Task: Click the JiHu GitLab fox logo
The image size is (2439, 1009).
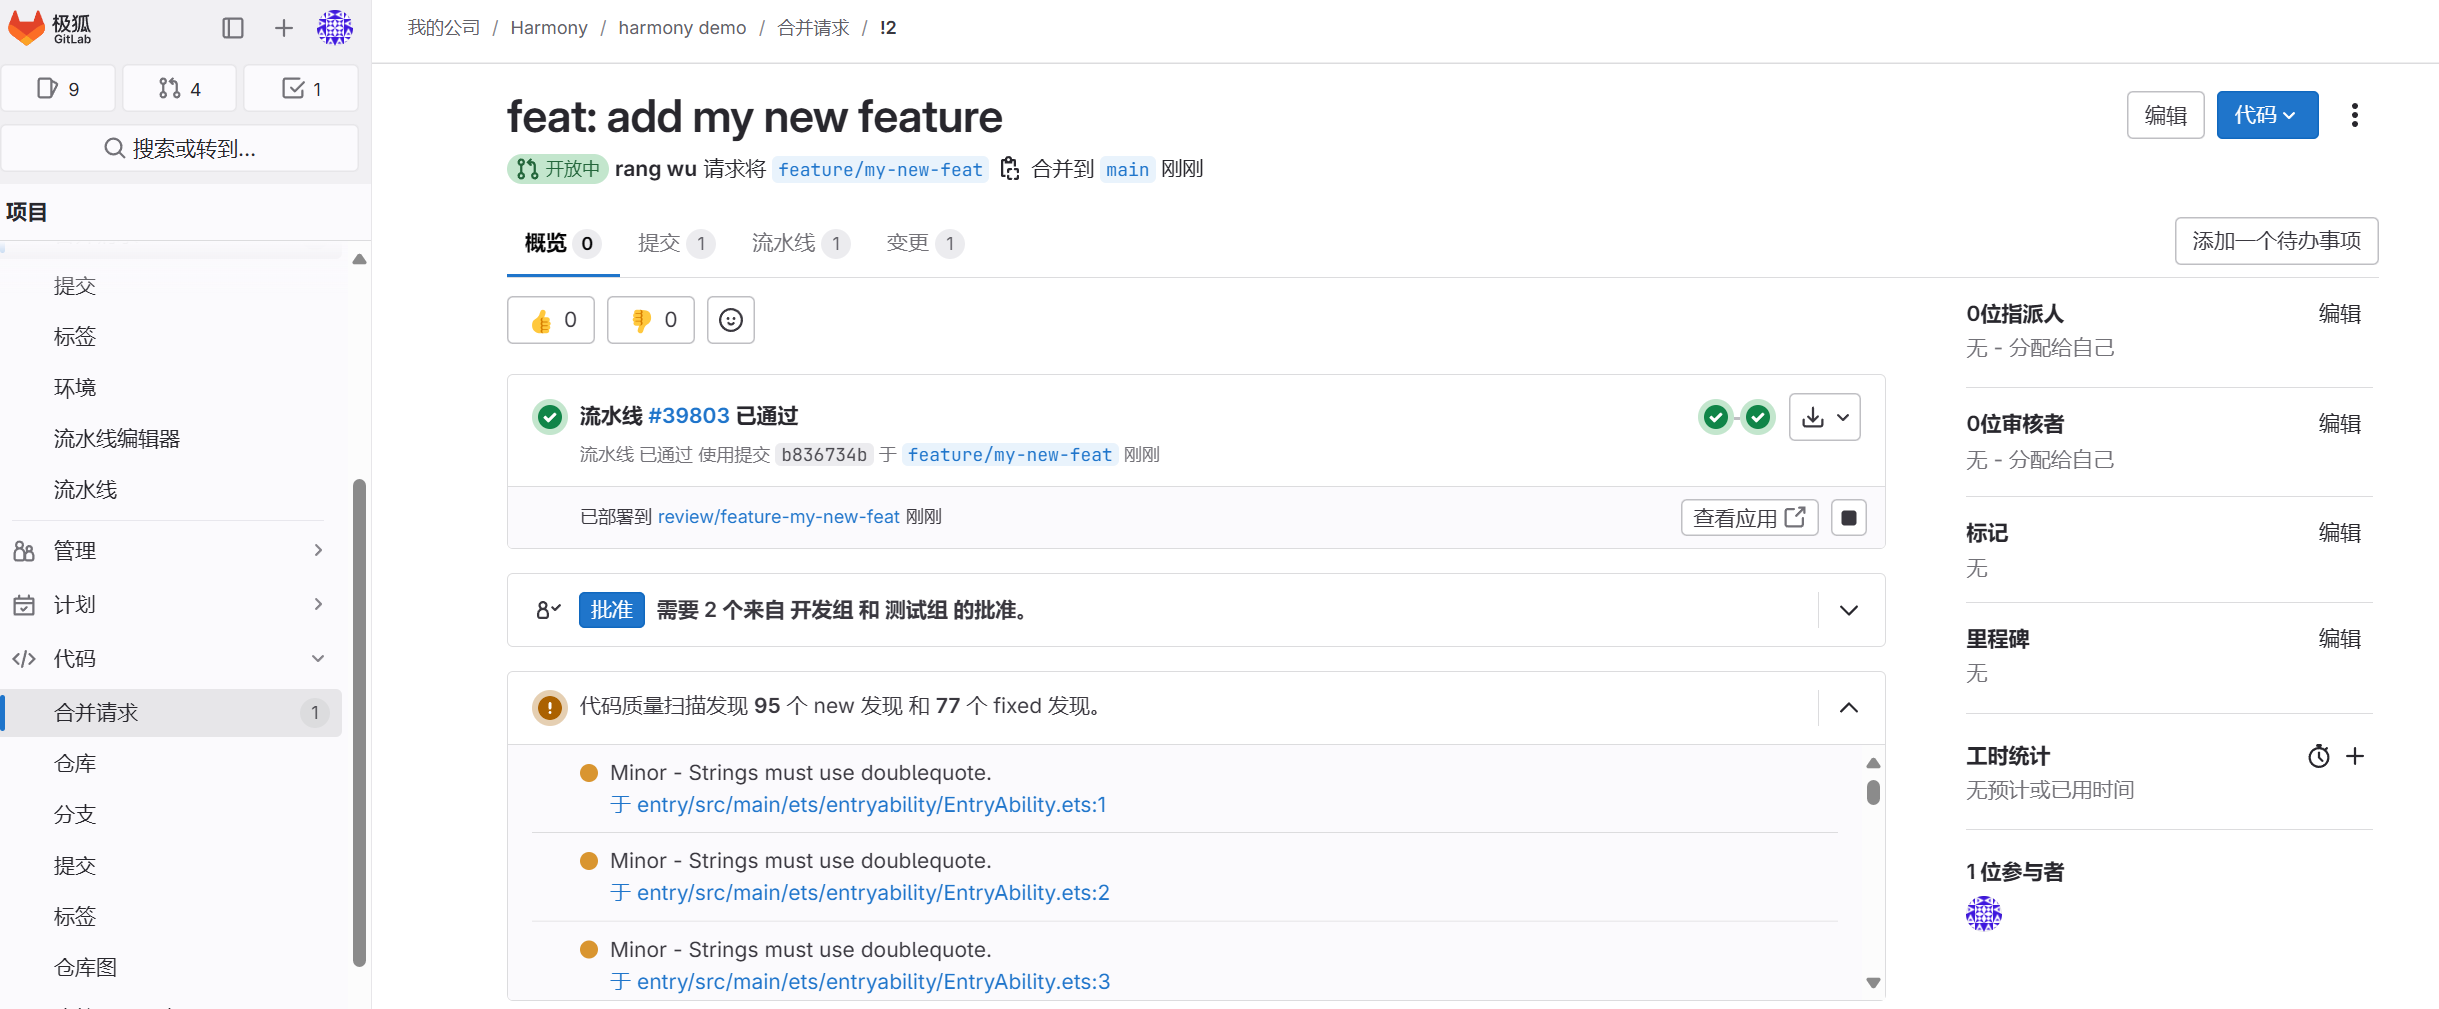Action: (x=25, y=29)
